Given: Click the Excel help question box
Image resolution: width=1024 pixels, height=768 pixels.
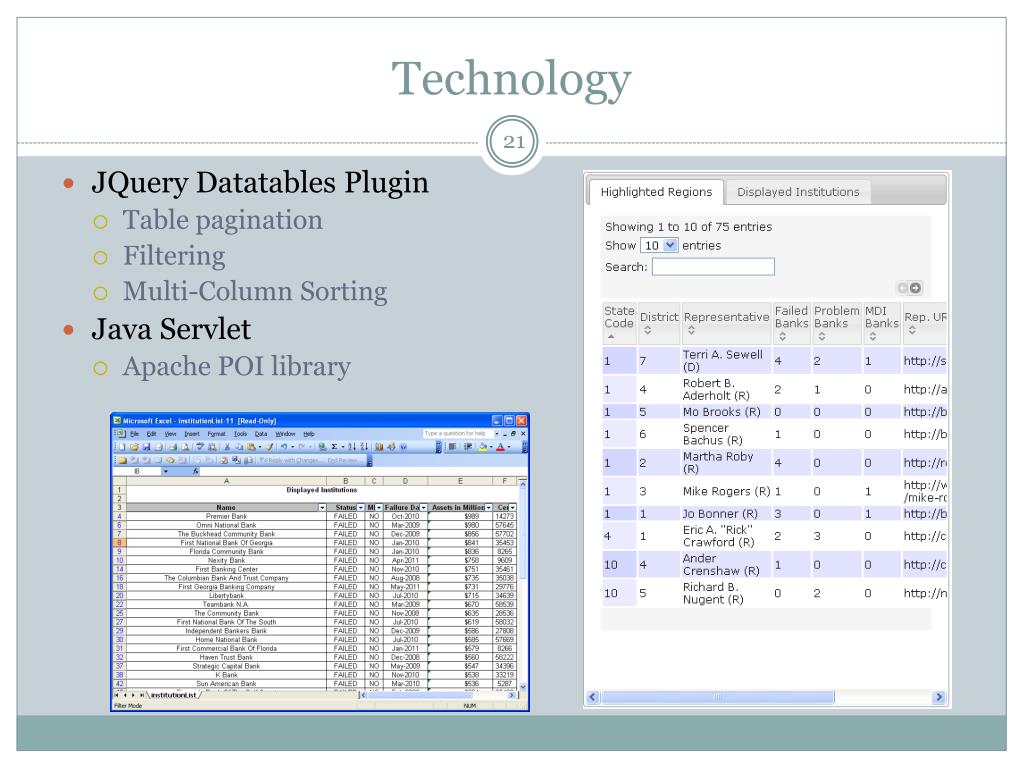Looking at the screenshot, I should (456, 434).
